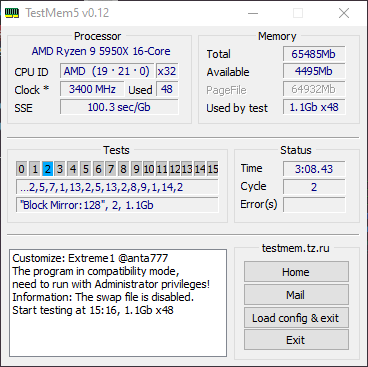
Task: Select test number 0 box
Action: click(x=22, y=169)
